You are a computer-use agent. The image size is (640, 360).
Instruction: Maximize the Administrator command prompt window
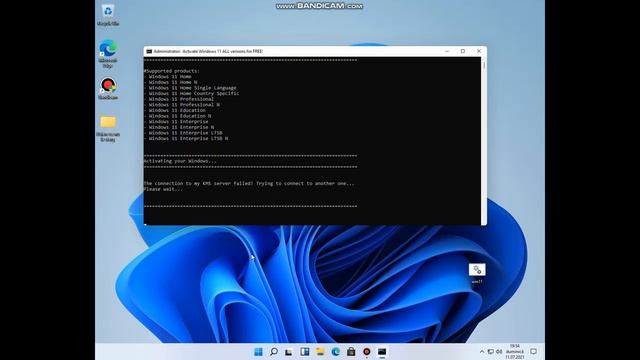[x=463, y=51]
